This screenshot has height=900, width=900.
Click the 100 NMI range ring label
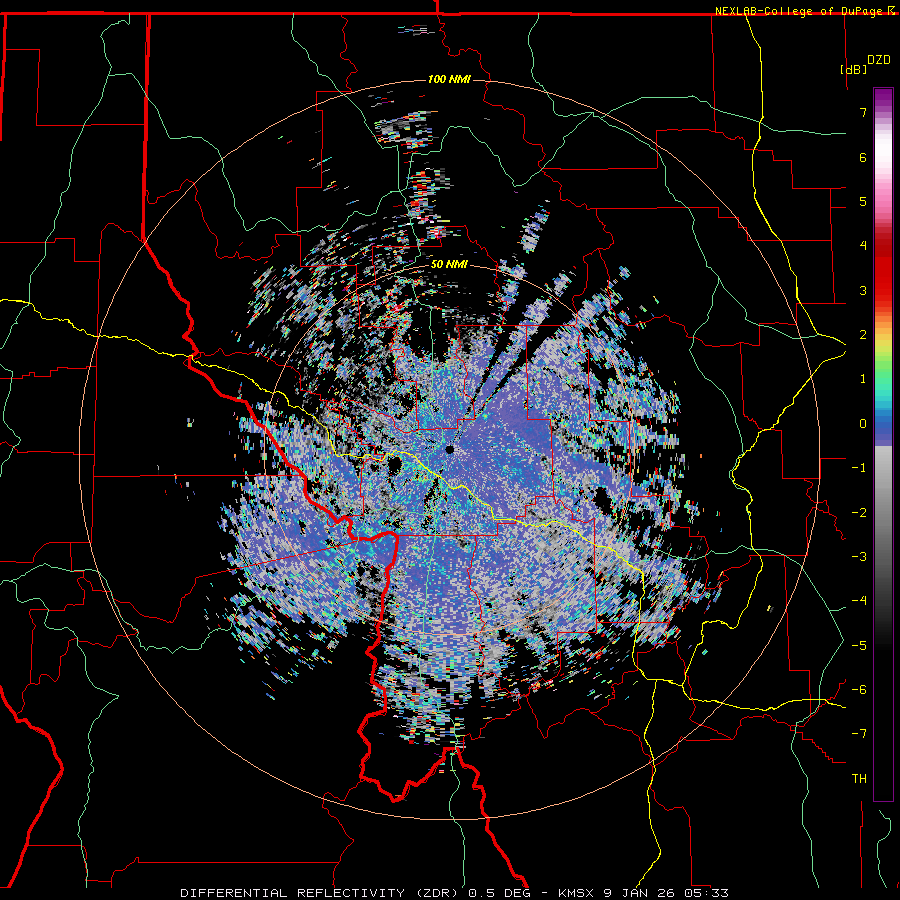click(449, 79)
